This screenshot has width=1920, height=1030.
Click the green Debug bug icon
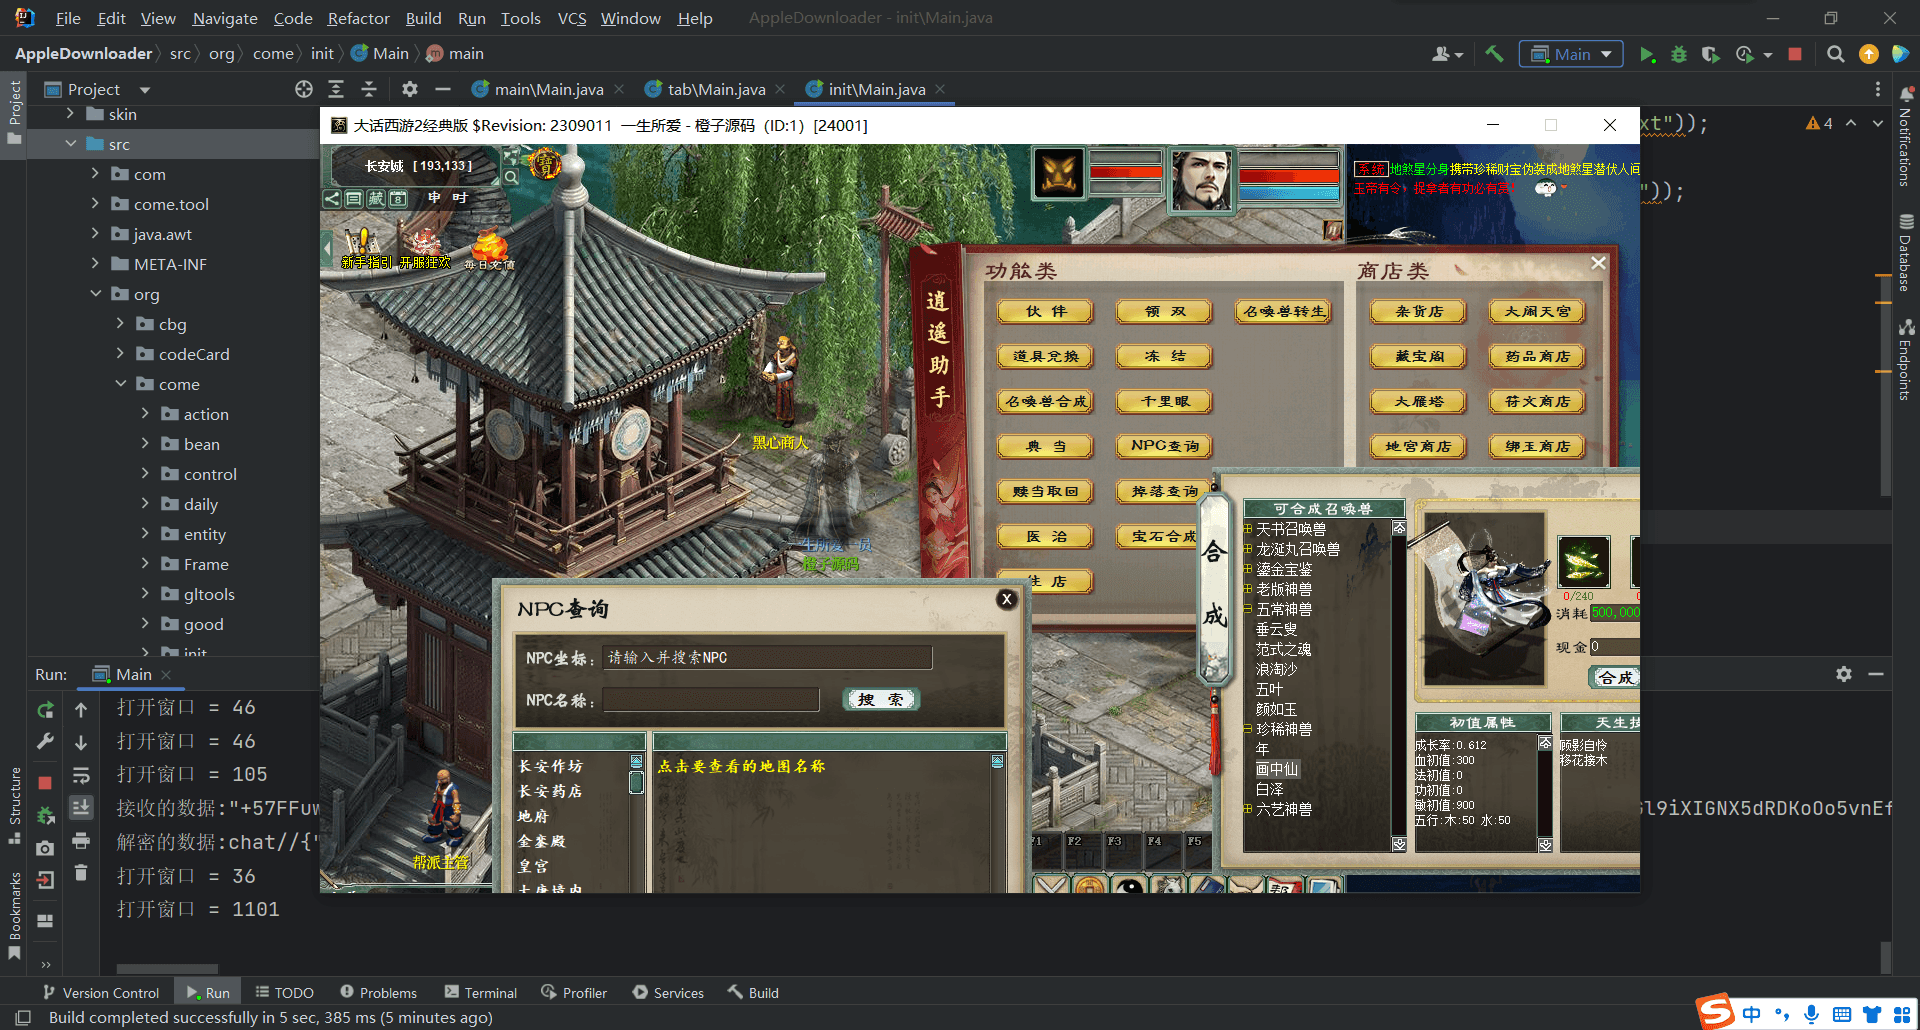pyautogui.click(x=1679, y=54)
